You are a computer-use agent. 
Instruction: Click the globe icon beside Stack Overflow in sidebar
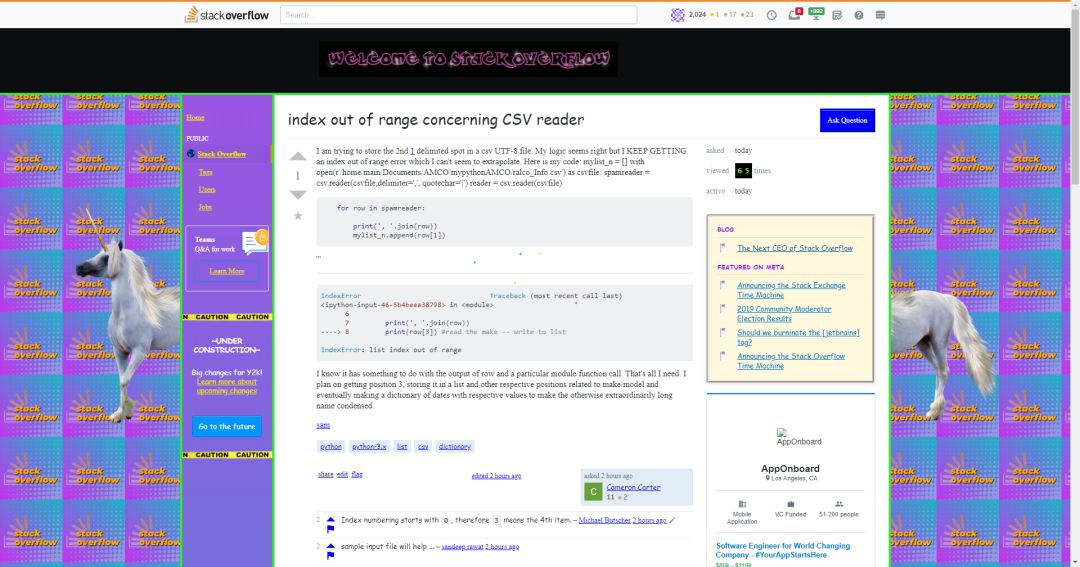point(191,154)
